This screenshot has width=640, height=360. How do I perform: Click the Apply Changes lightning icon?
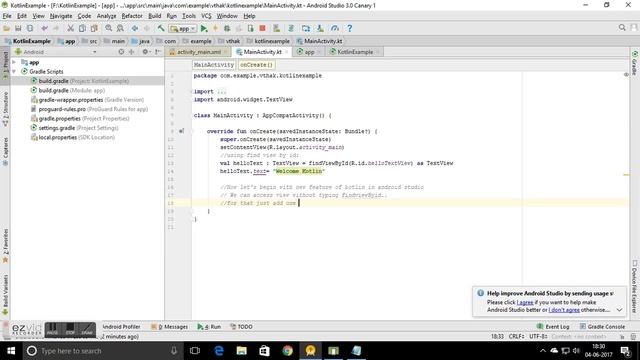point(216,28)
